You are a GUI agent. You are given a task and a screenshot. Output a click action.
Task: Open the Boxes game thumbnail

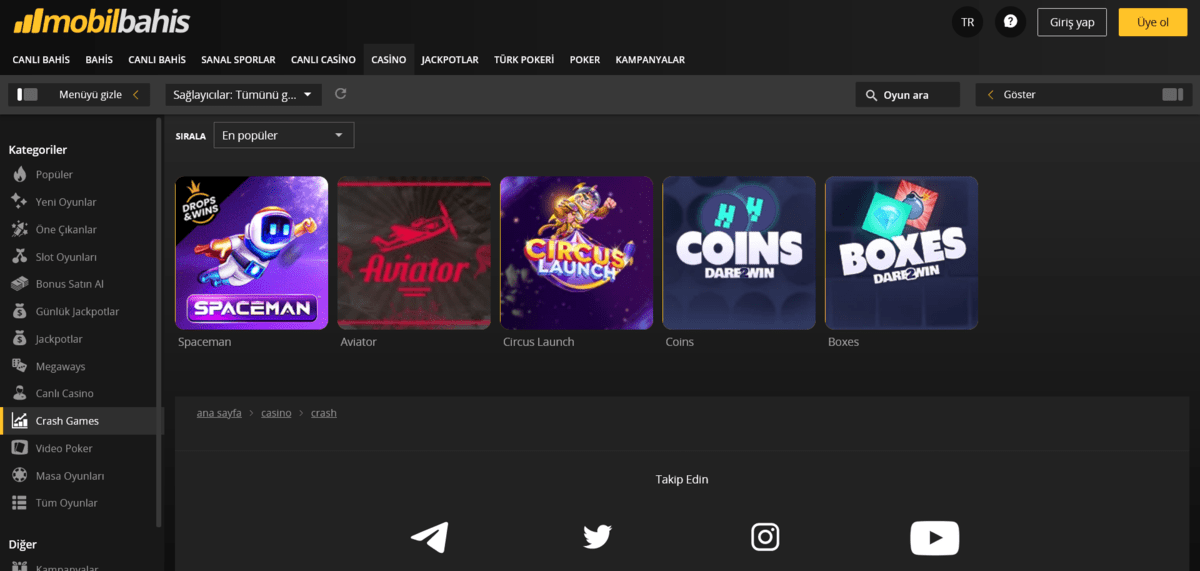click(x=902, y=253)
